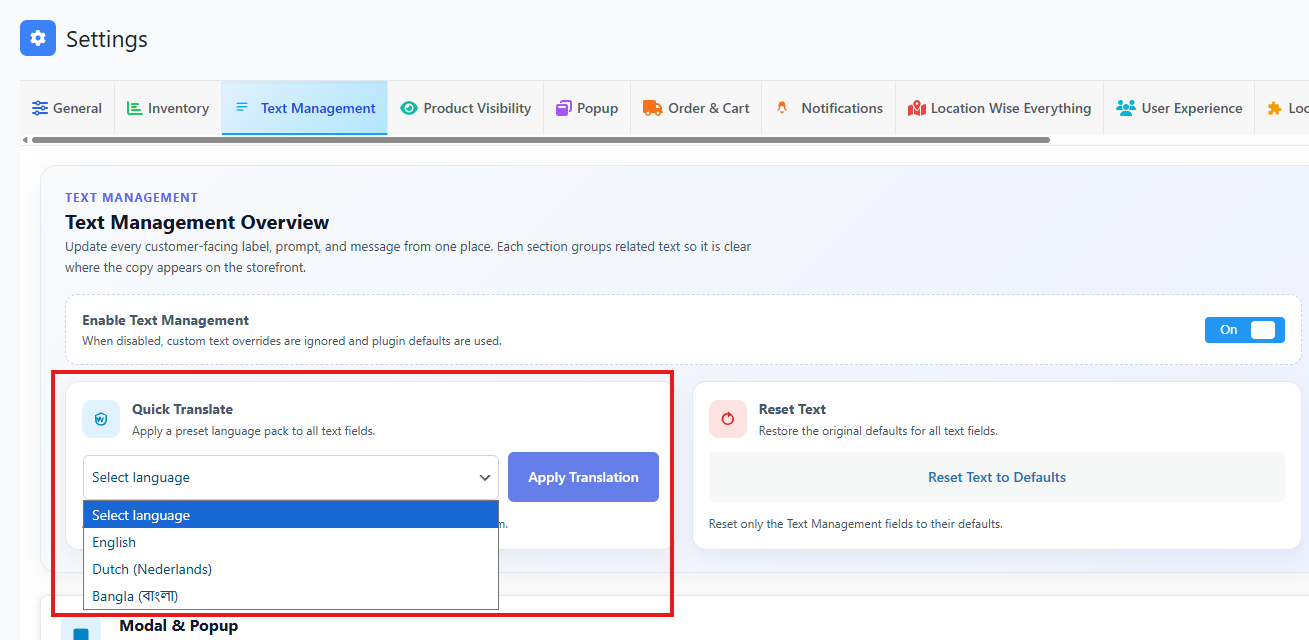Click the Modal & Popup heading

tap(179, 626)
